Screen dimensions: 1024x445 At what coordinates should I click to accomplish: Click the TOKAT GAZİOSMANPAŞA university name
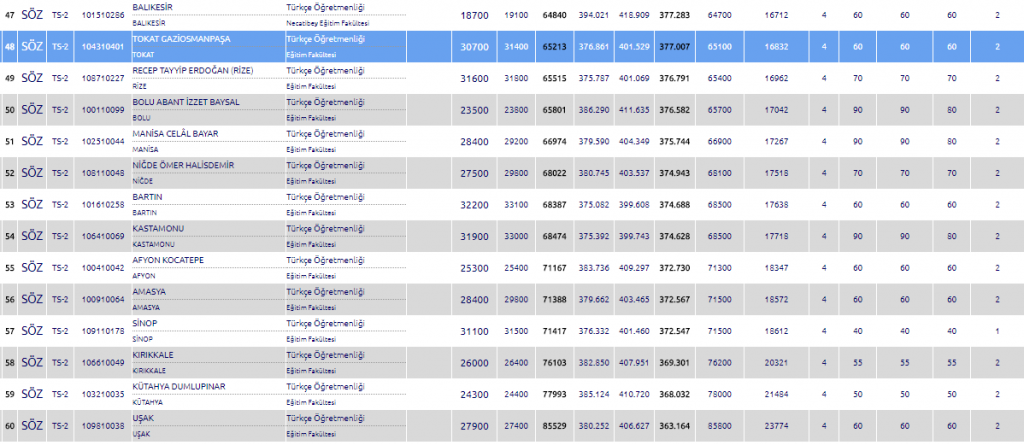coord(180,38)
